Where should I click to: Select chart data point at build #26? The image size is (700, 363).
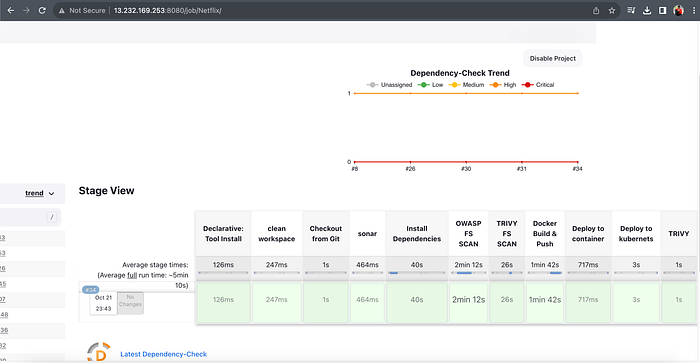pyautogui.click(x=410, y=162)
